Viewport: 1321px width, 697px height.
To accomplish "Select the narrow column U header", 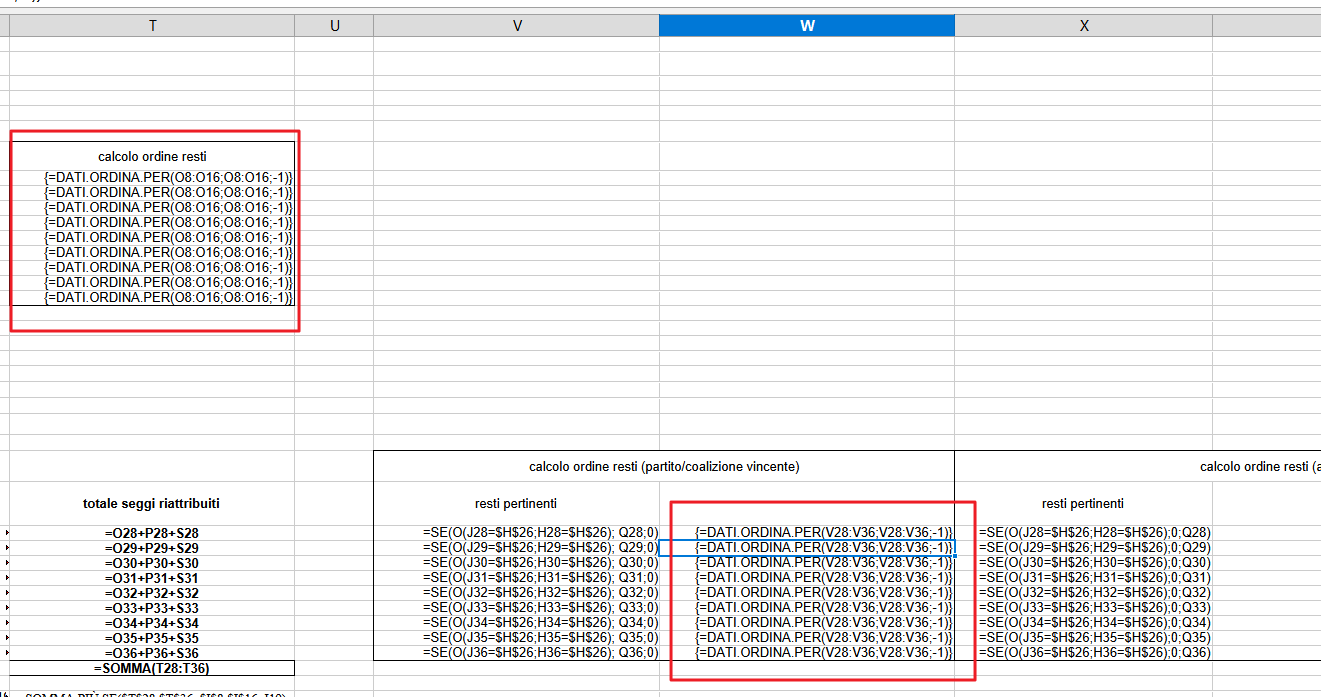I will (334, 26).
